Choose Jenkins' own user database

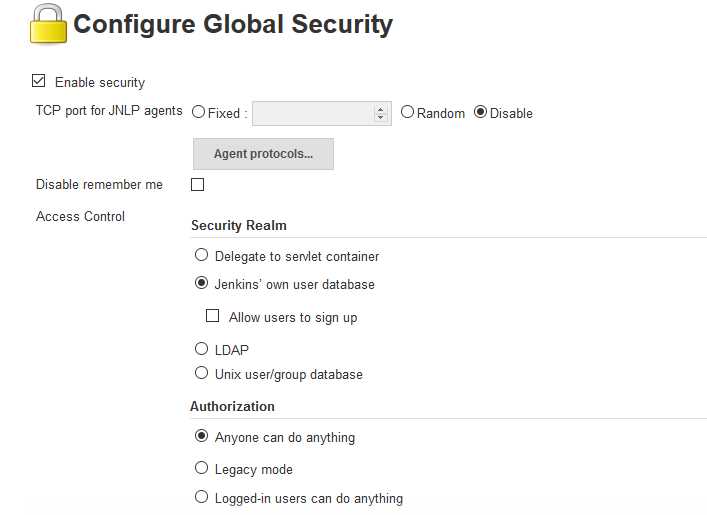(201, 284)
